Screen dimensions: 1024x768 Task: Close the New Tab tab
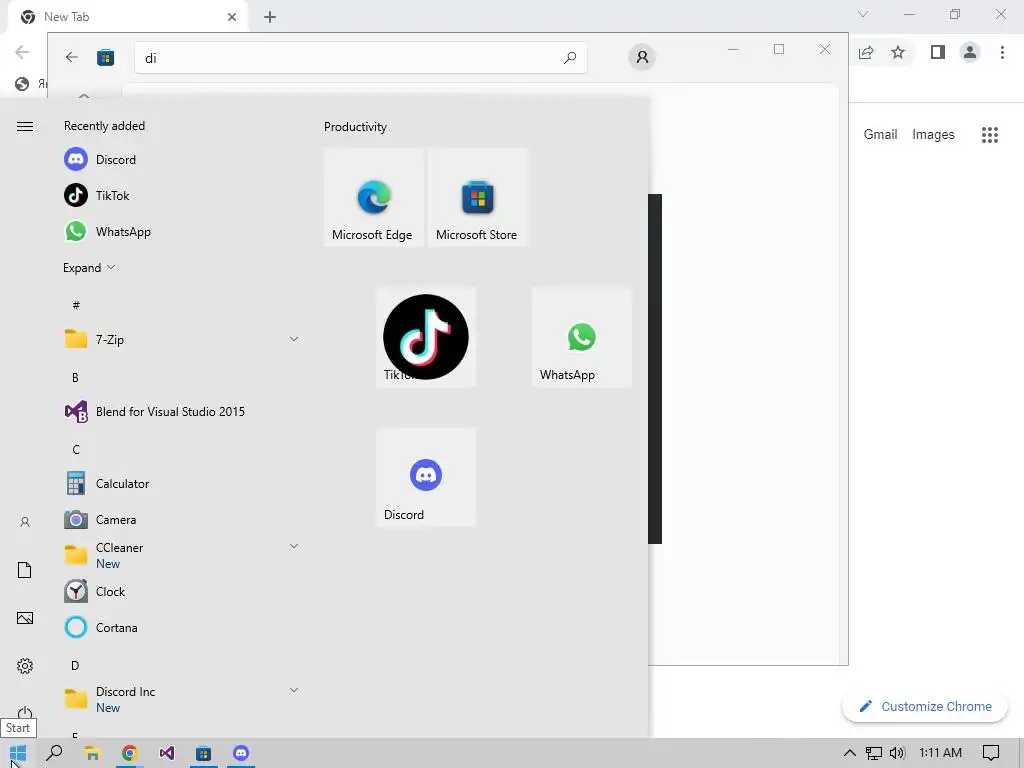point(232,17)
